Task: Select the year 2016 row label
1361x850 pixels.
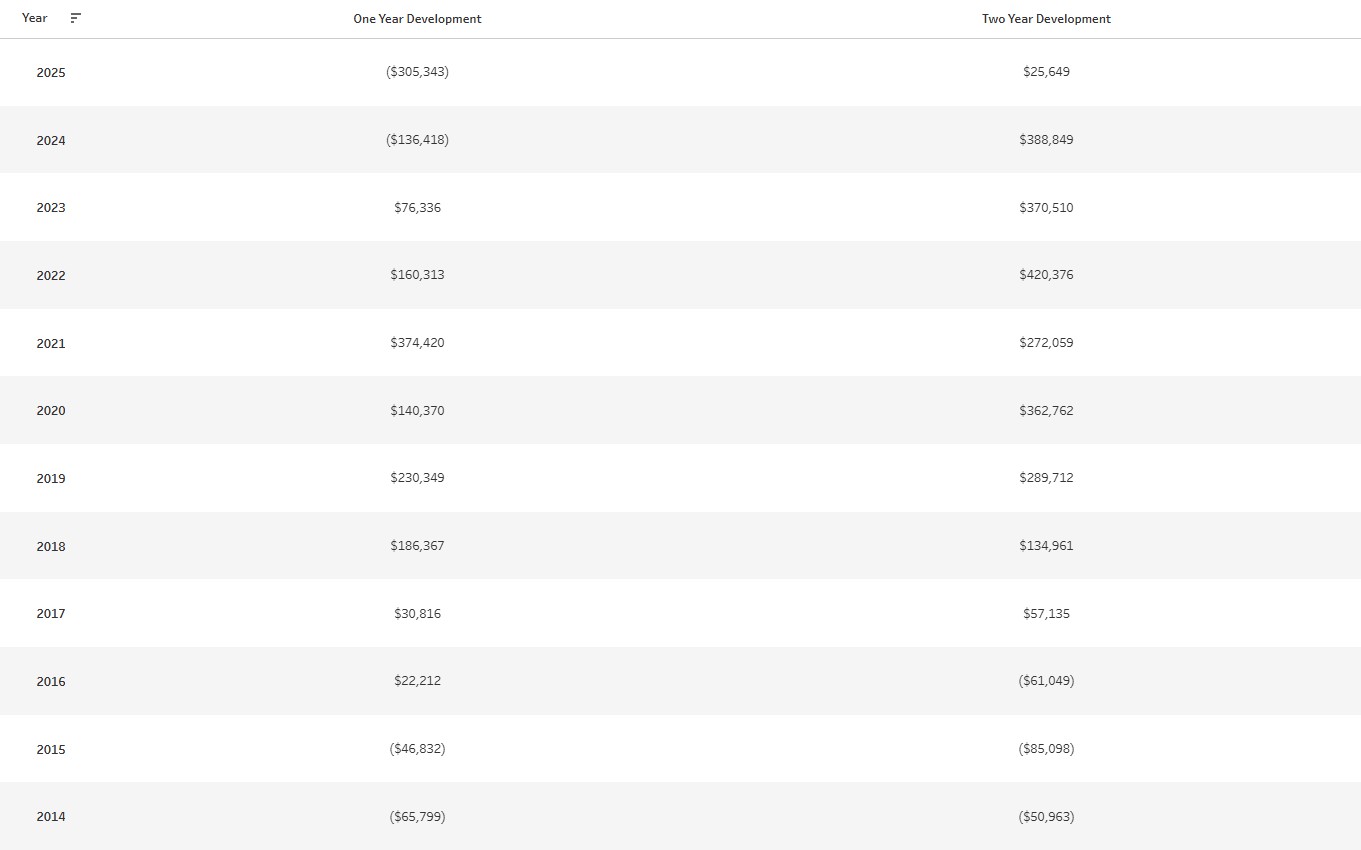Action: click(x=51, y=682)
